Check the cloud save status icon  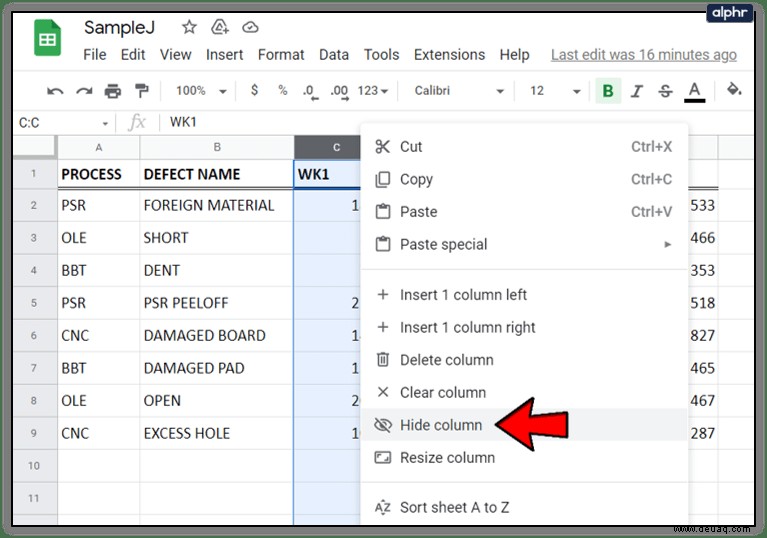point(250,27)
